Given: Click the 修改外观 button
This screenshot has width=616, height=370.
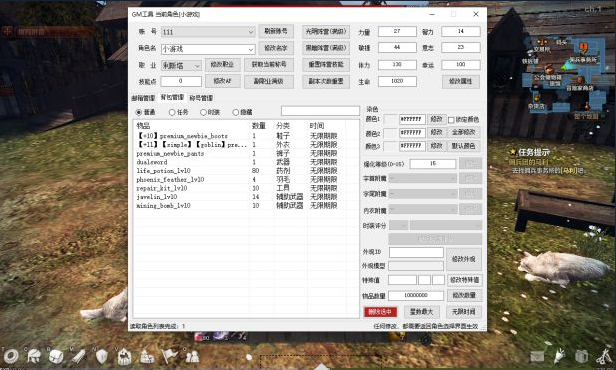Looking at the screenshot, I should (x=464, y=259).
